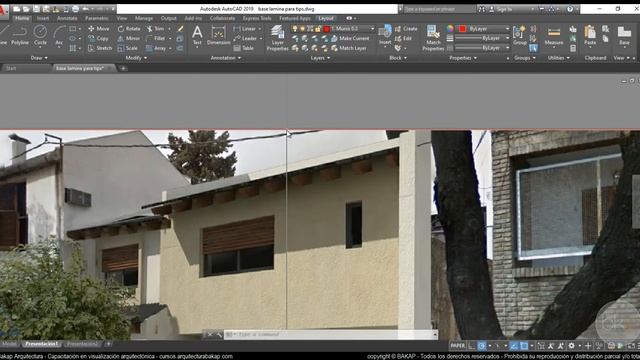Select the Circle drawing tool
This screenshot has width=640, height=360.
40,35
